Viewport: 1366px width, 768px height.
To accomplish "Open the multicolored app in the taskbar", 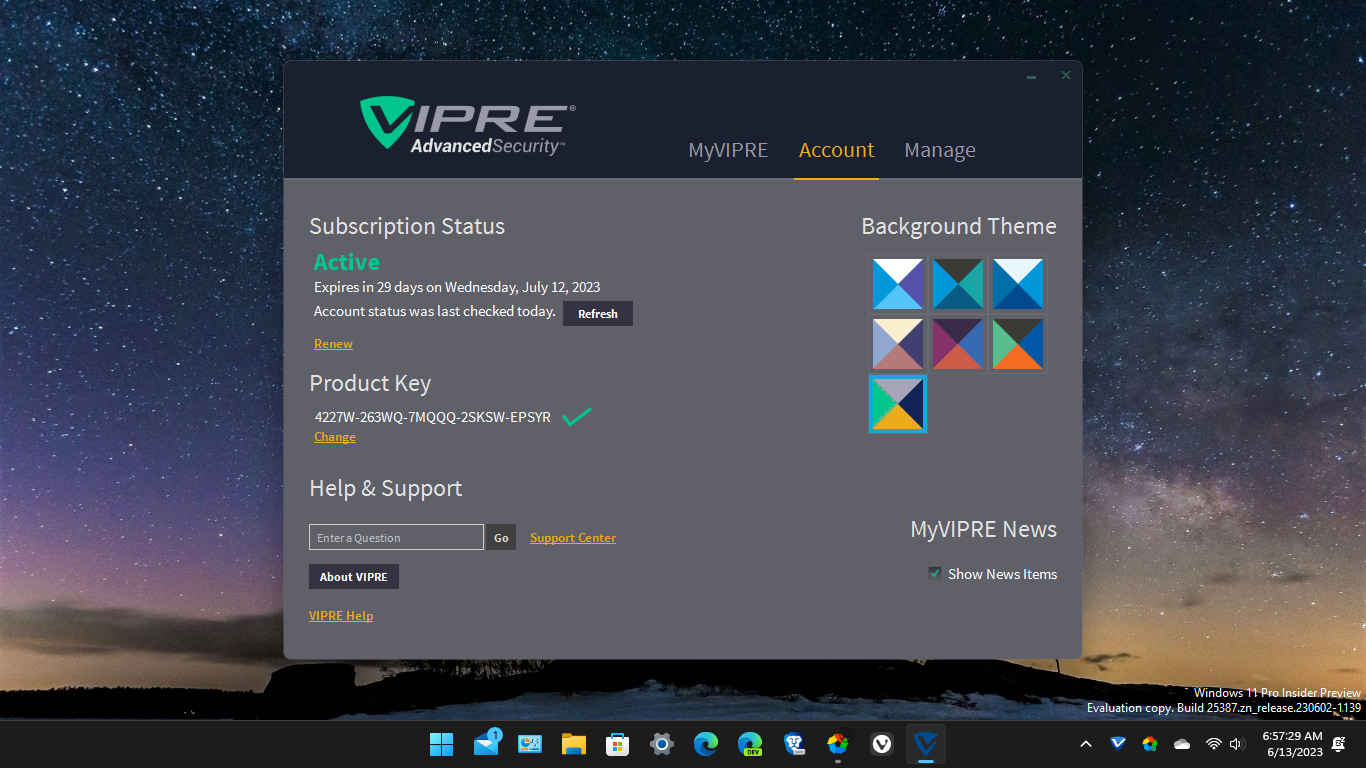I will [838, 744].
